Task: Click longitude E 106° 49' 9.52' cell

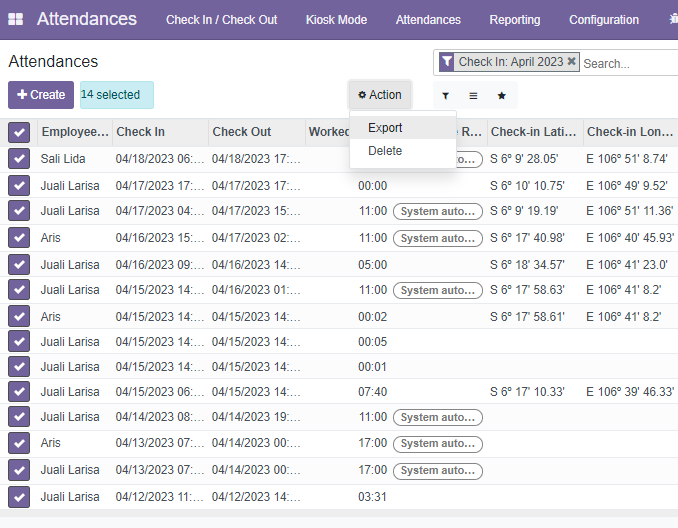Action: click(627, 186)
